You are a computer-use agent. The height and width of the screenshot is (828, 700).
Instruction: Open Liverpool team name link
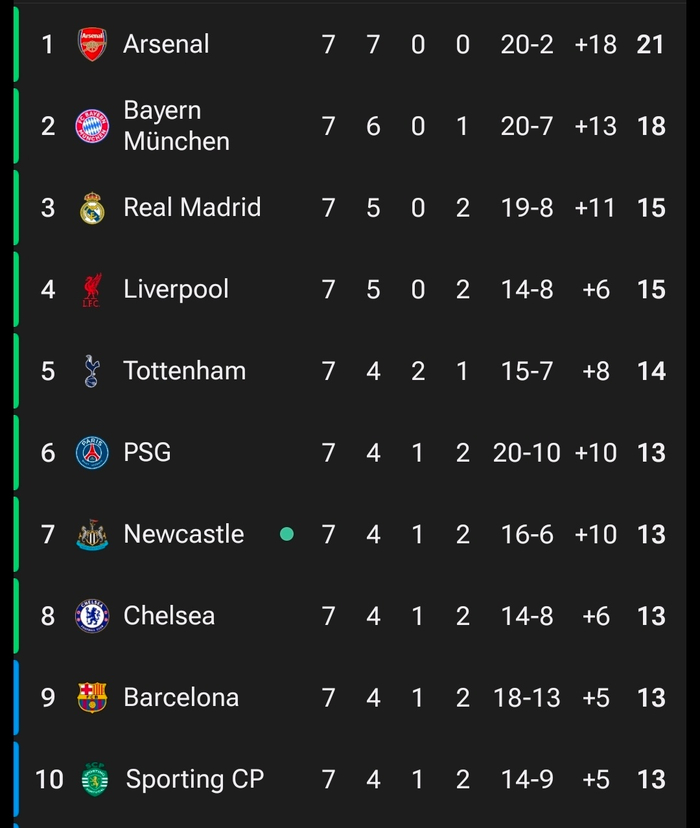coord(176,289)
